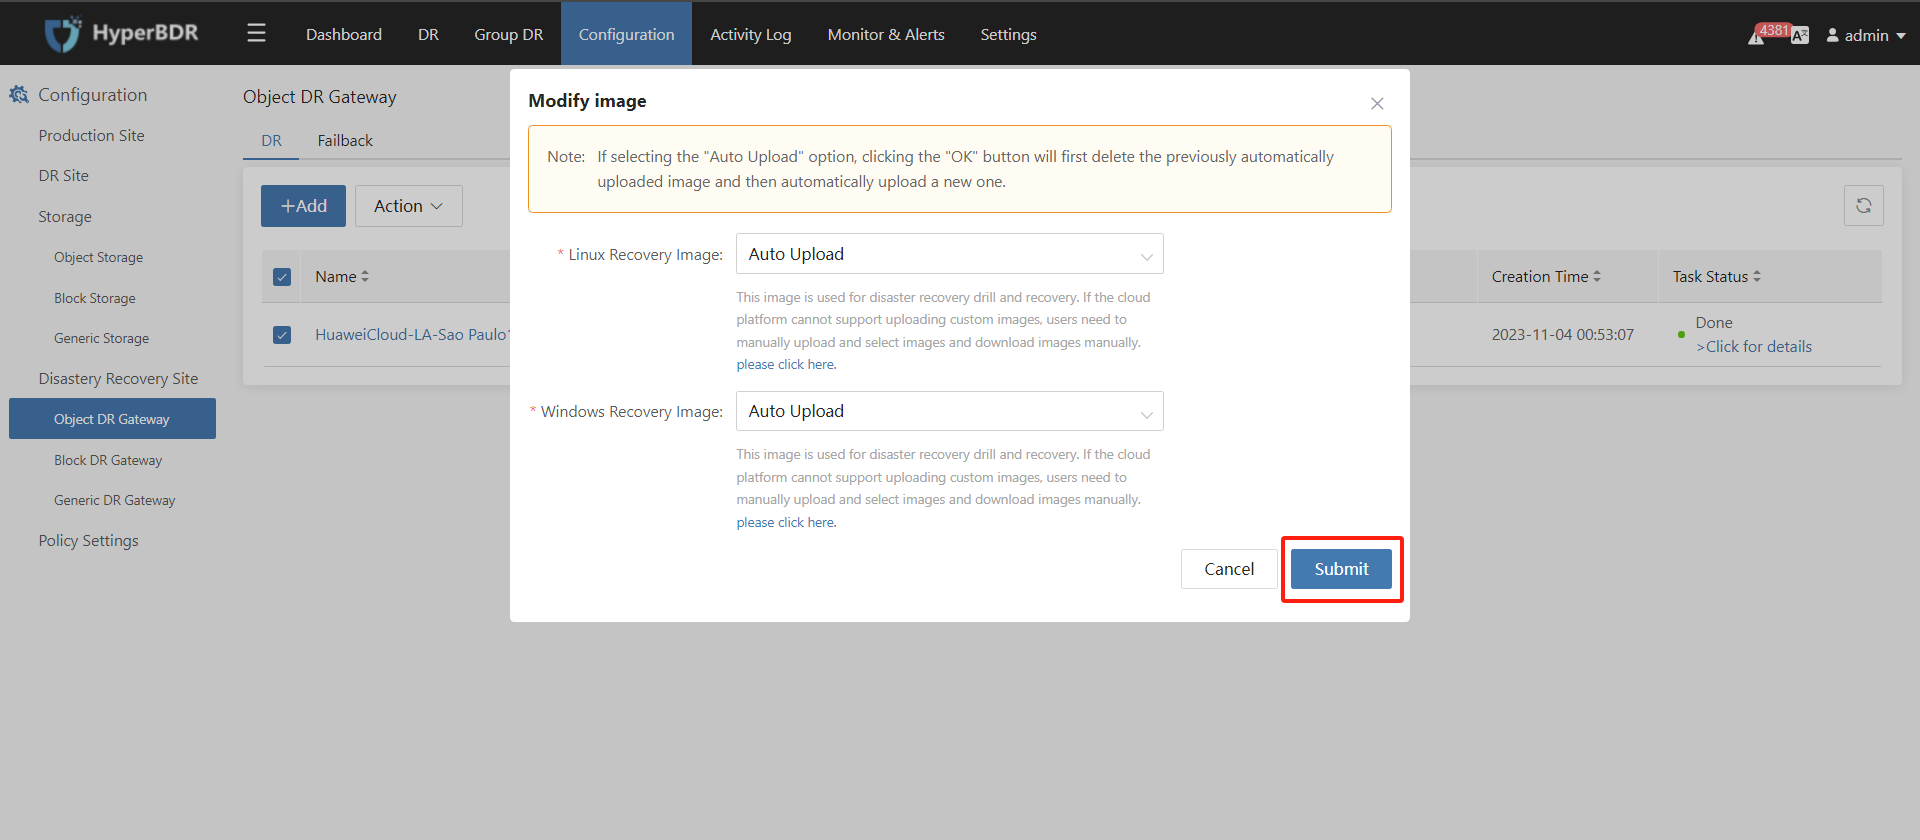Open the Linux Recovery Image dropdown
Viewport: 1920px width, 840px height.
(950, 254)
